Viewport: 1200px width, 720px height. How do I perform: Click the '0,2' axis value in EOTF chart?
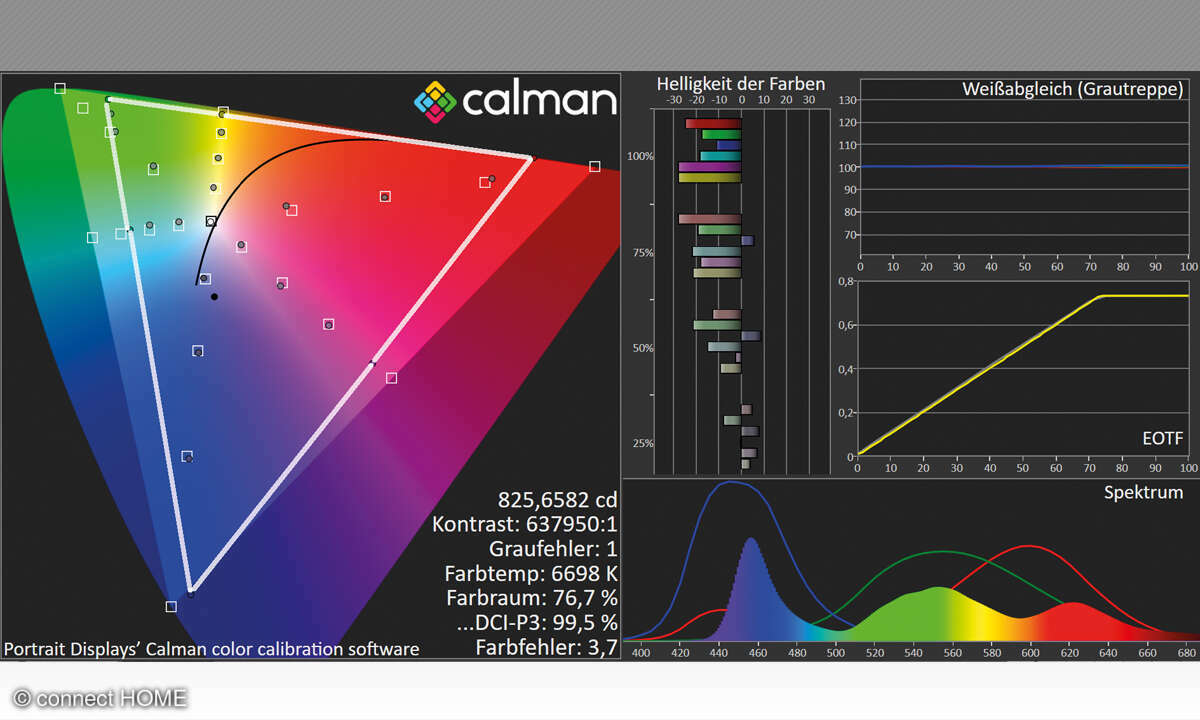848,412
